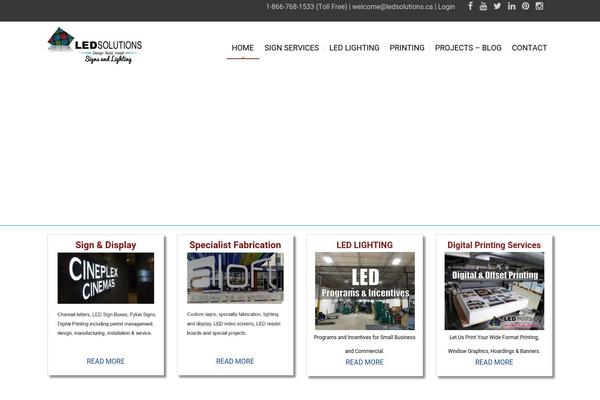Screen dimensions: 600x400
Task: Open the LED LIGHTING card heading
Action: 364,245
